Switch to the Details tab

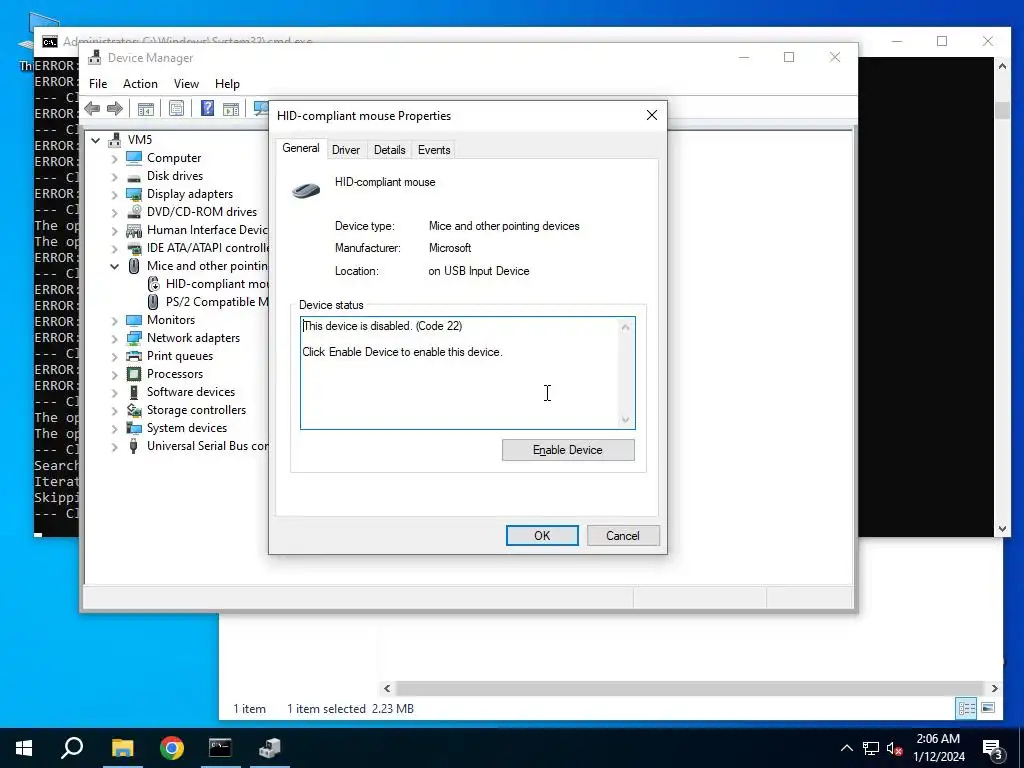(x=389, y=150)
